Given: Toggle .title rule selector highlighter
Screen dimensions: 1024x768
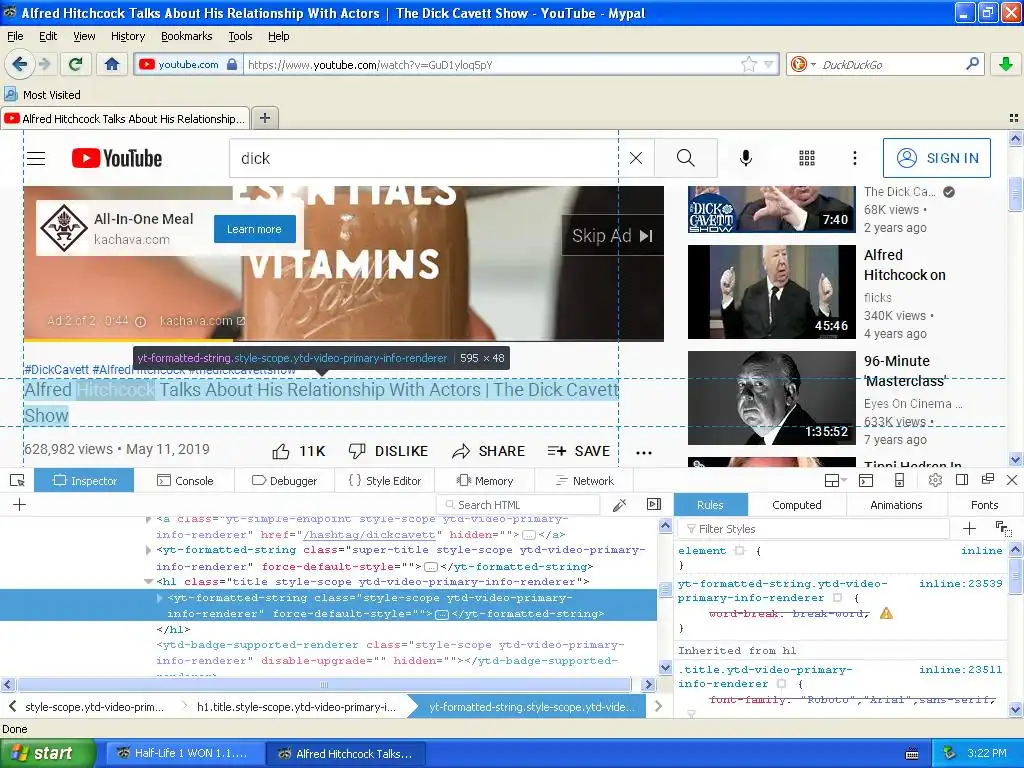Looking at the screenshot, I should [781, 684].
